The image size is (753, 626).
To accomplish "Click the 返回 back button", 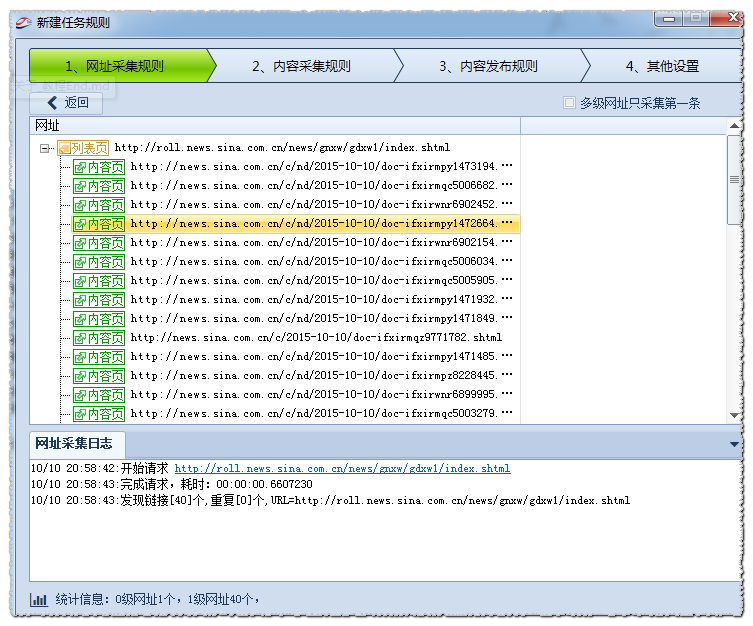I will coord(67,103).
